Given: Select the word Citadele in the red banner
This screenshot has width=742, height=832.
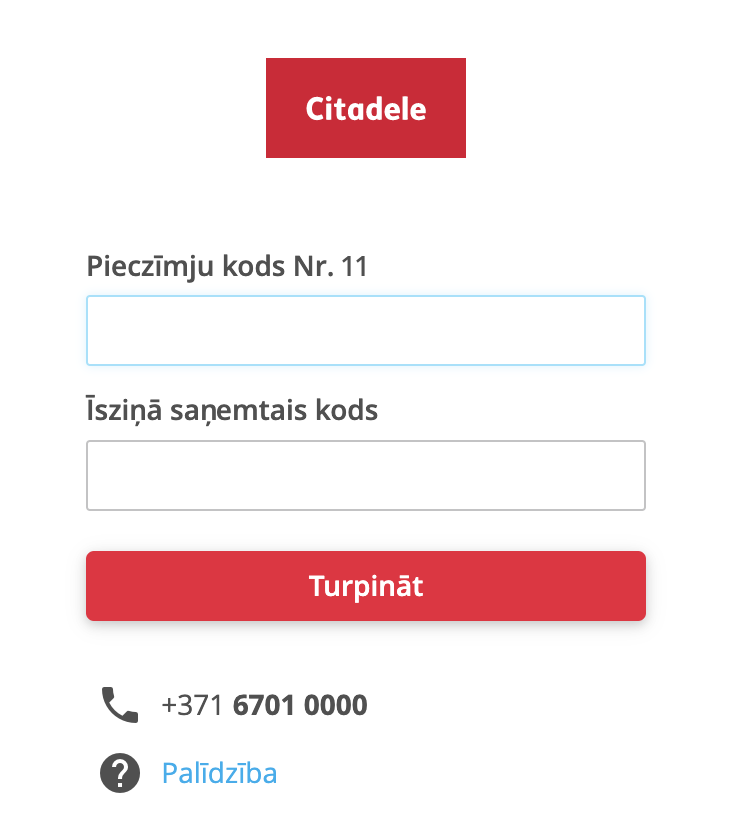Looking at the screenshot, I should point(366,109).
